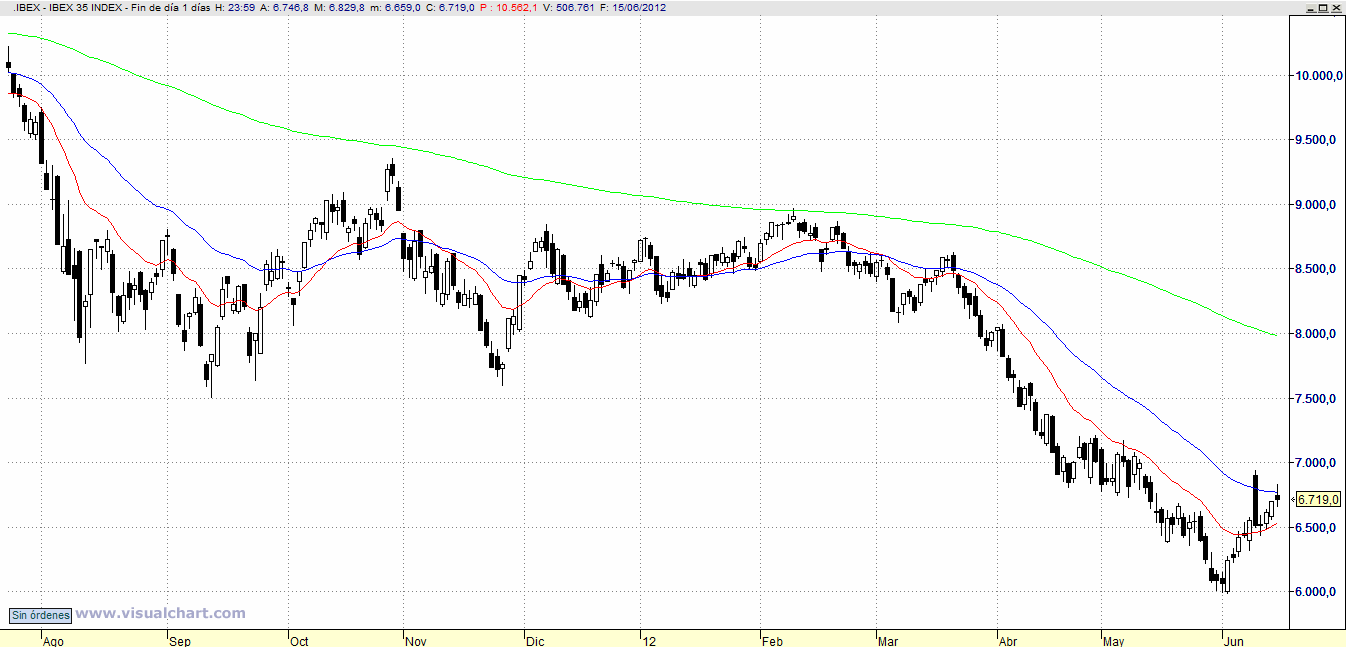Click the 7.500,0 price axis label

click(1318, 399)
